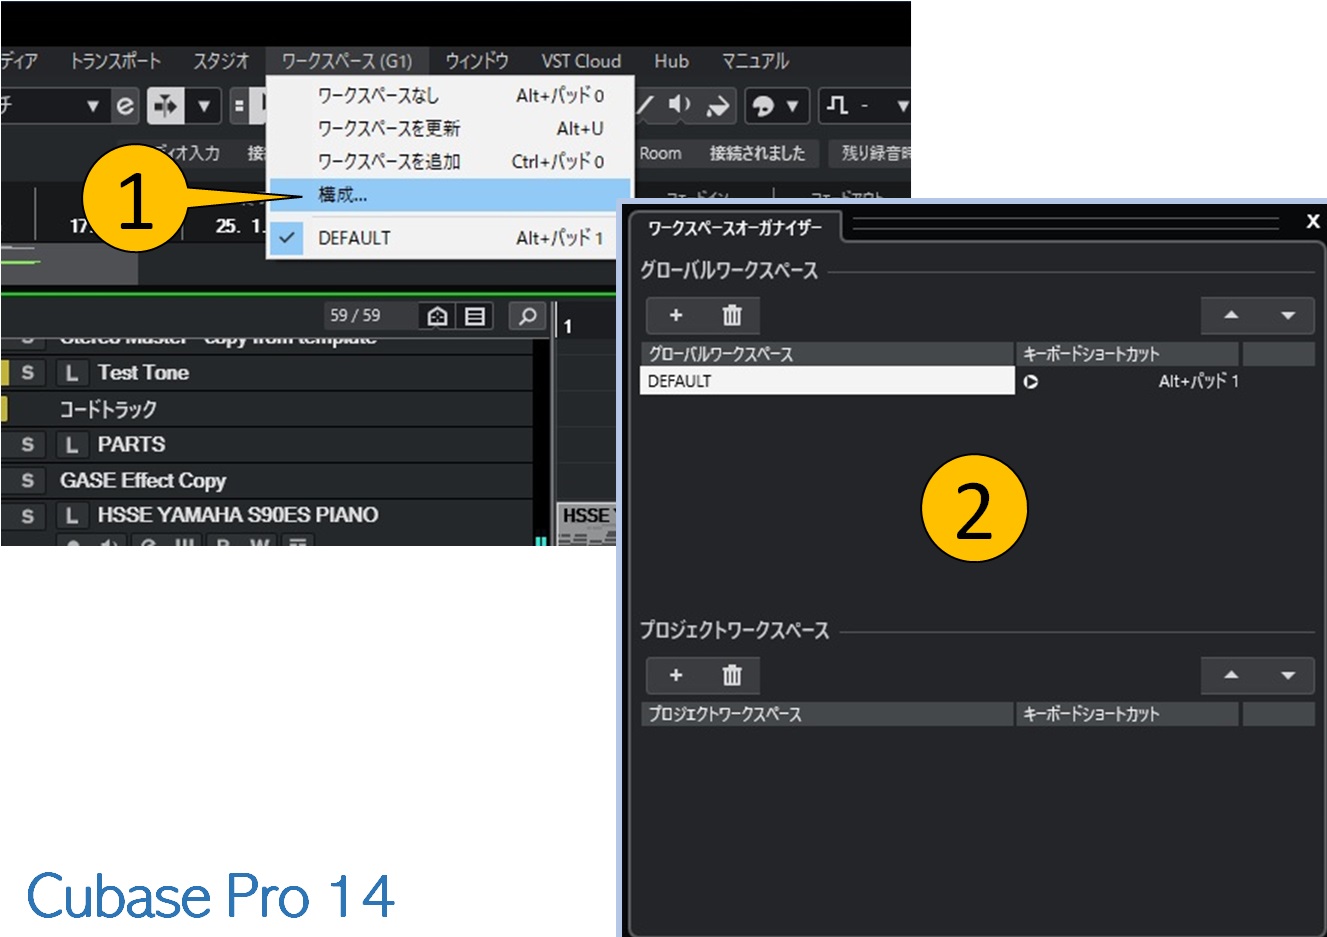Click the move-down arrow in workspace organizer
Viewport: 1327px width, 937px height.
tap(1287, 315)
